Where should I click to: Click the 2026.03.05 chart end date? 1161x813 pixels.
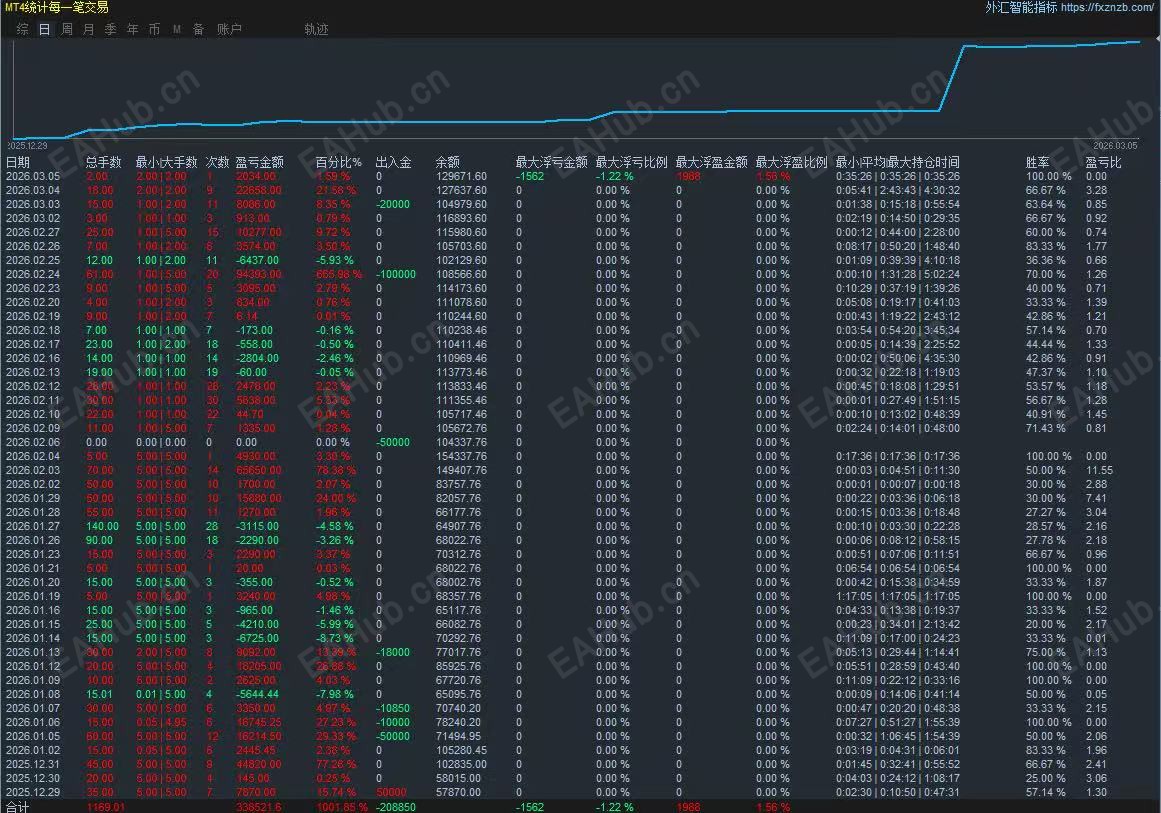pos(1115,146)
